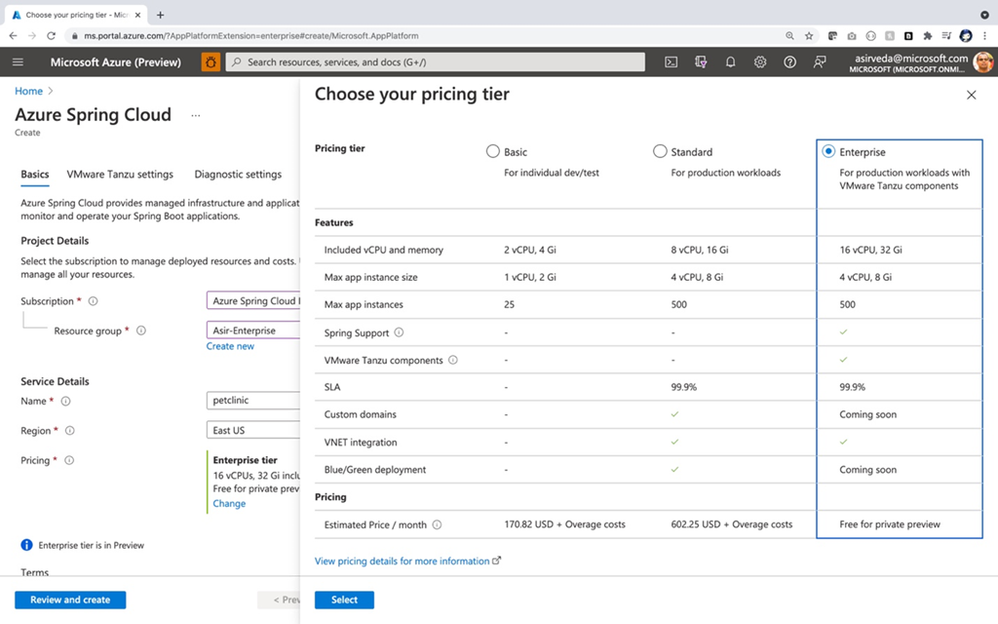Image resolution: width=998 pixels, height=624 pixels.
Task: Click the preview bug report icon
Action: 211,62
